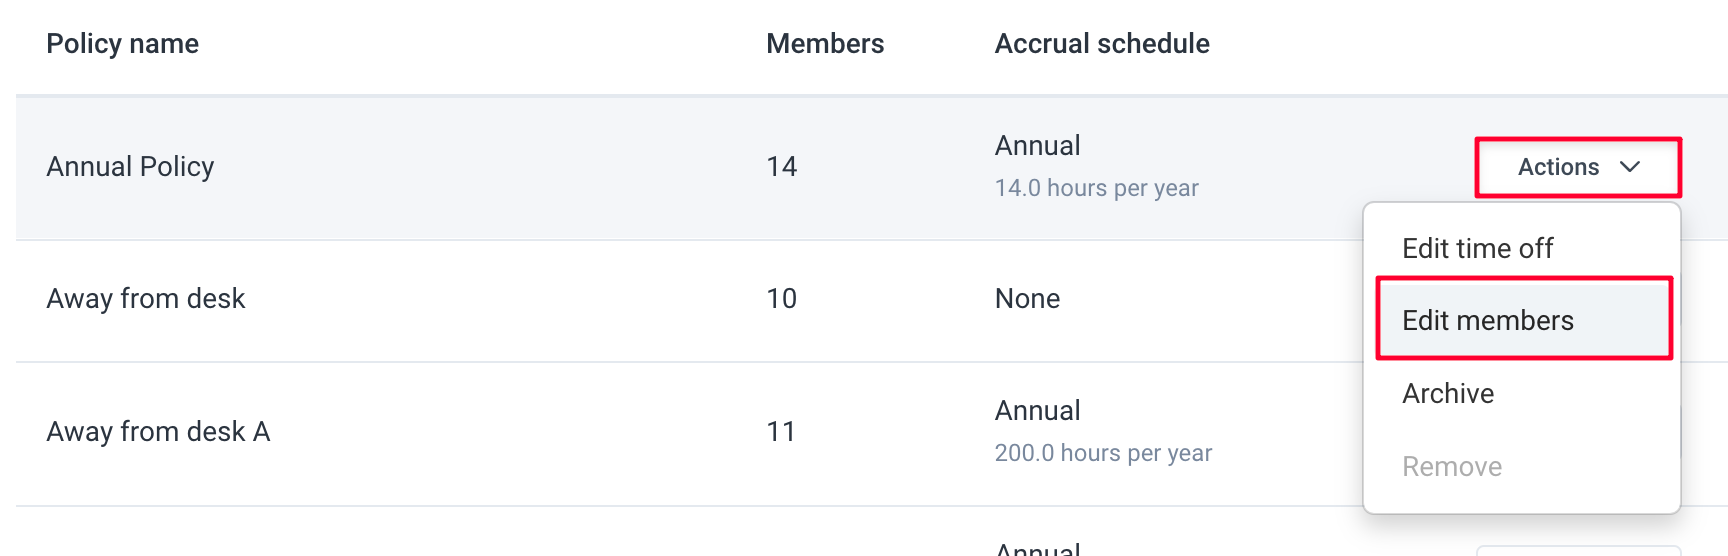Click the Members column header

pyautogui.click(x=825, y=44)
